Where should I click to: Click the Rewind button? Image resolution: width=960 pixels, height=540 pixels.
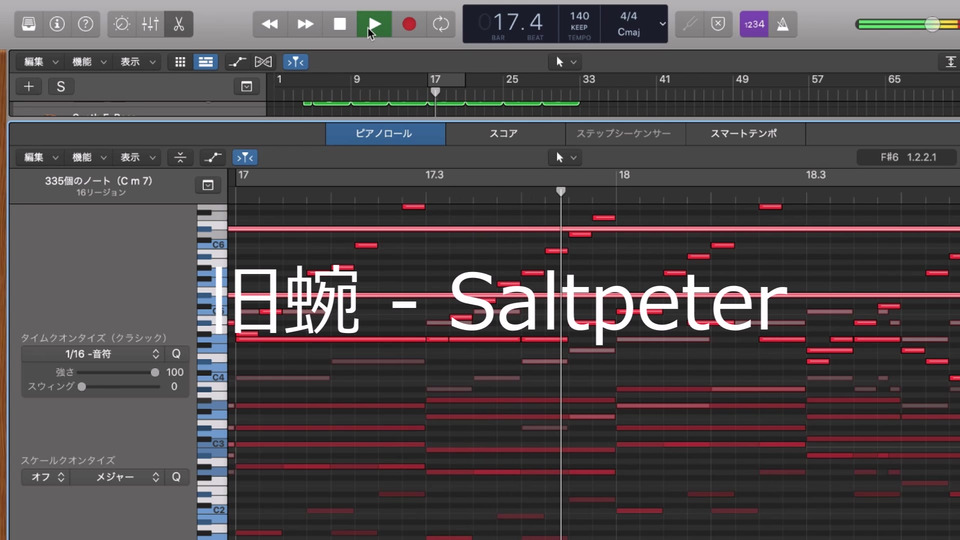269,23
